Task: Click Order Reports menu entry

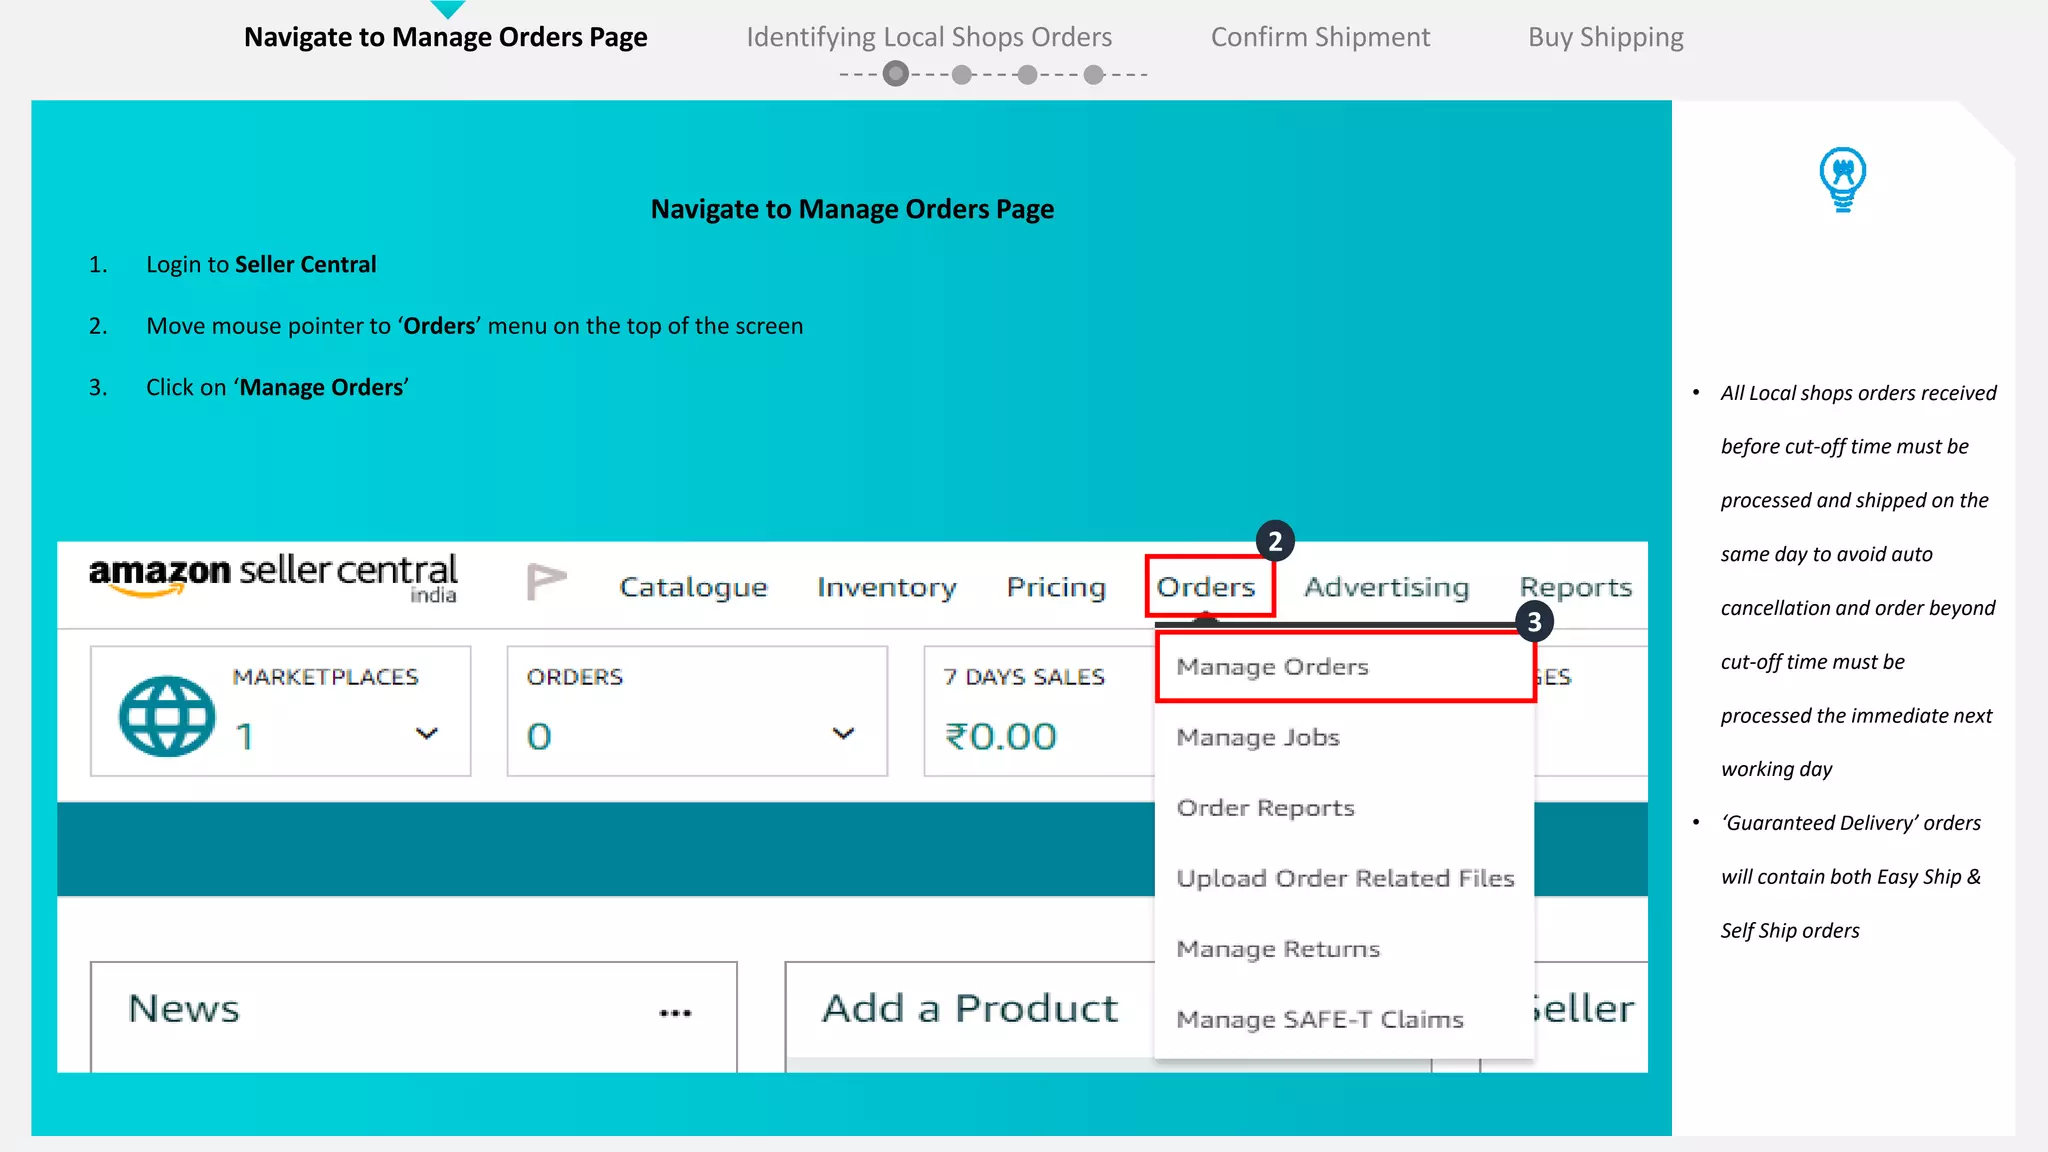Action: (x=1265, y=808)
